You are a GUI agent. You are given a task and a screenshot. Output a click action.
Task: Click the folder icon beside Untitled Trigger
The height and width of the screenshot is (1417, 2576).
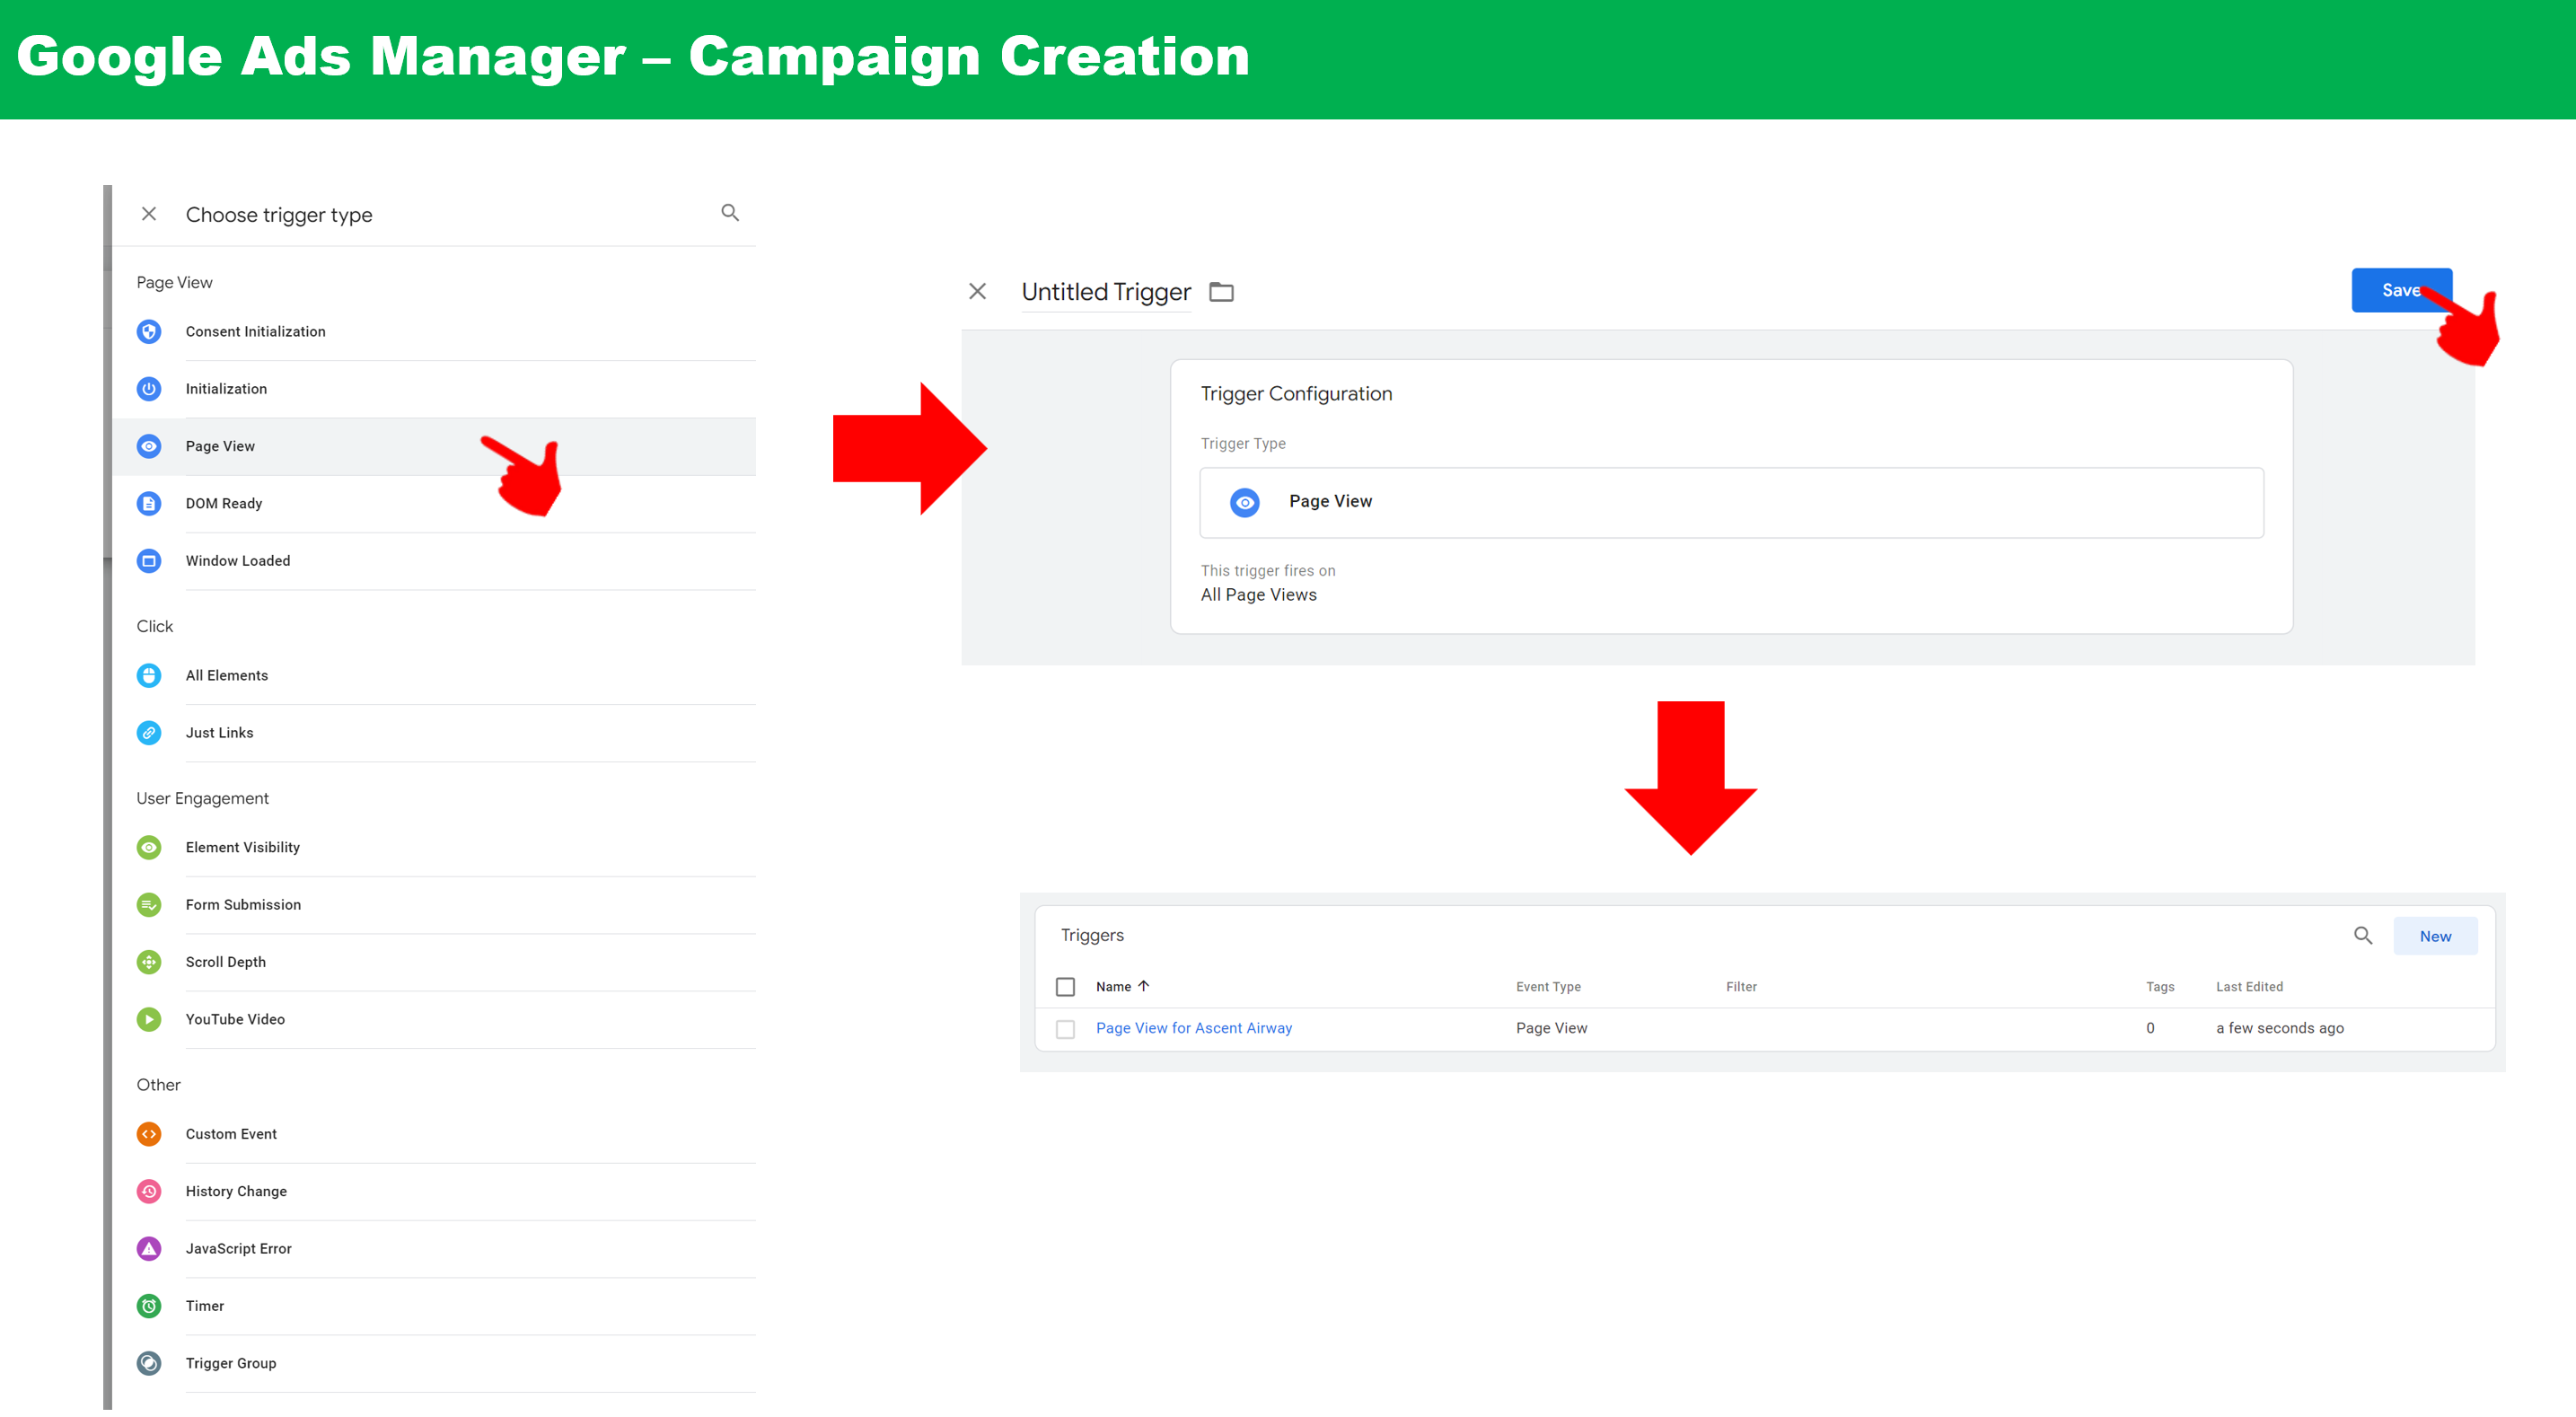coord(1221,292)
